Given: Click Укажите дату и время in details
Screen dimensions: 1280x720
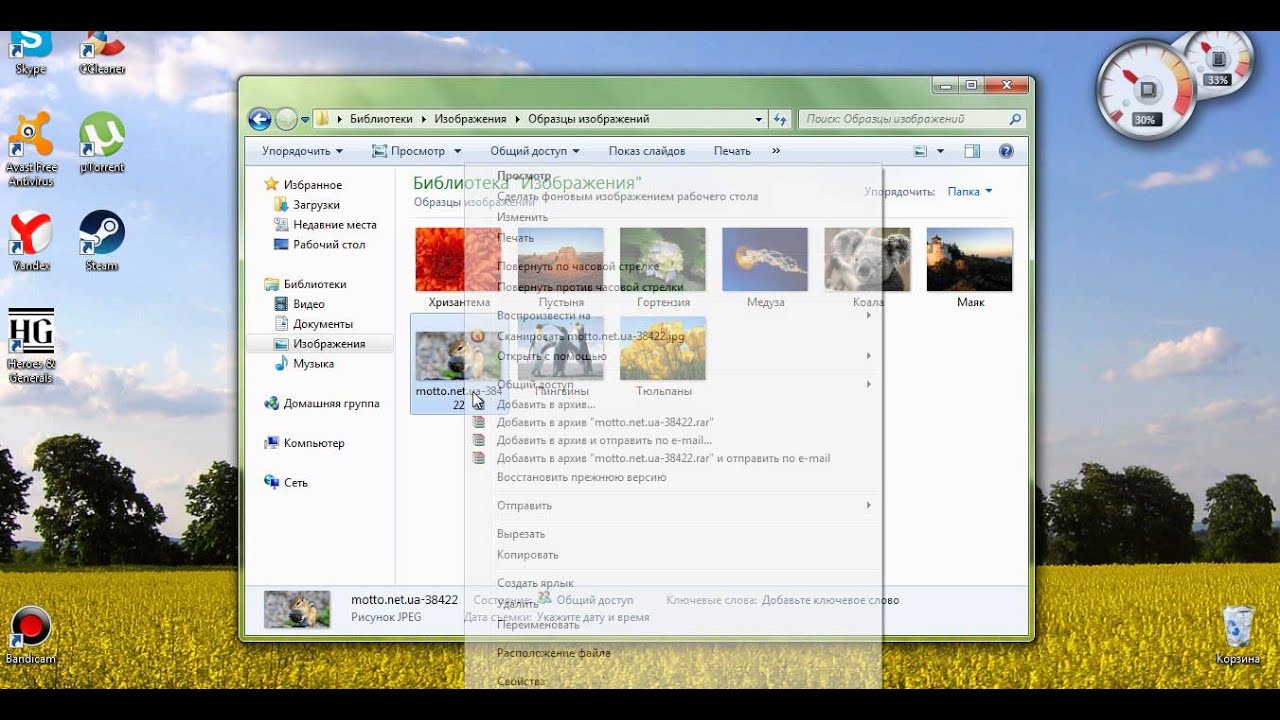Looking at the screenshot, I should coord(593,617).
